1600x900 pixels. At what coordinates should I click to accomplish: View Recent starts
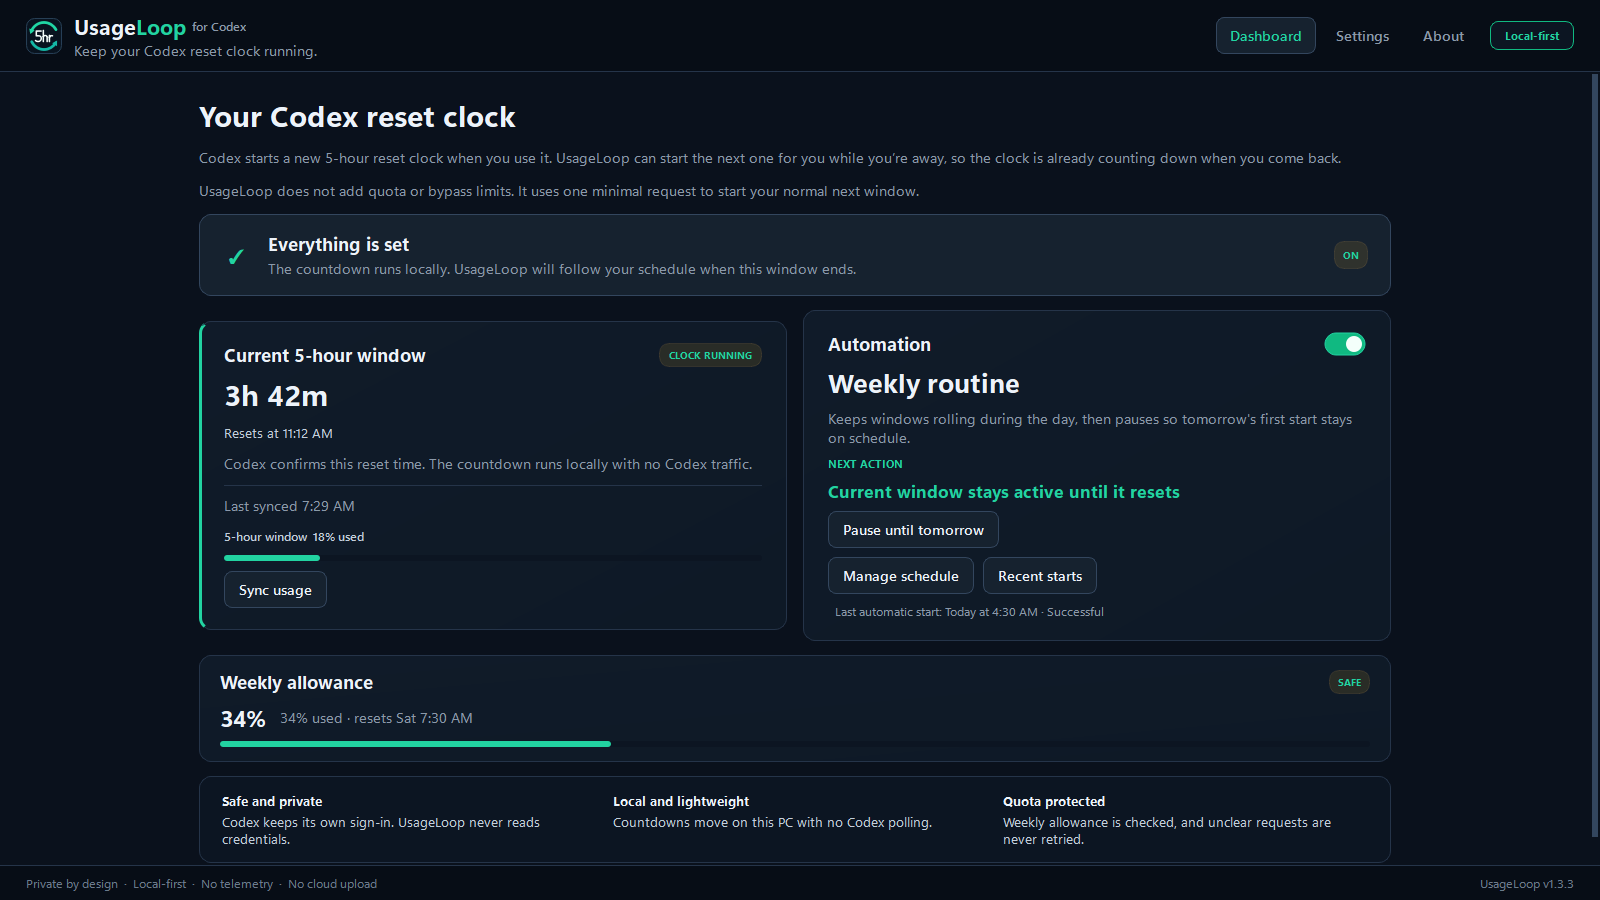pos(1040,576)
